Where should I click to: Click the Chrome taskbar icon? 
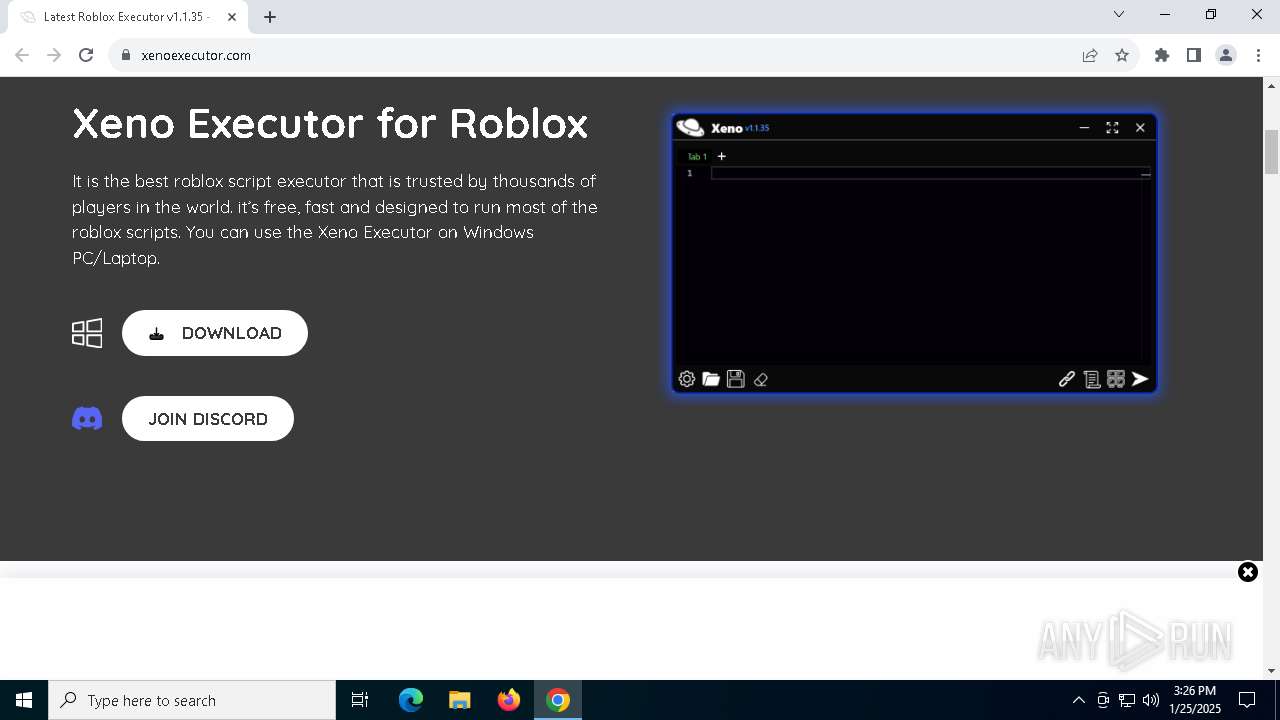pyautogui.click(x=558, y=700)
